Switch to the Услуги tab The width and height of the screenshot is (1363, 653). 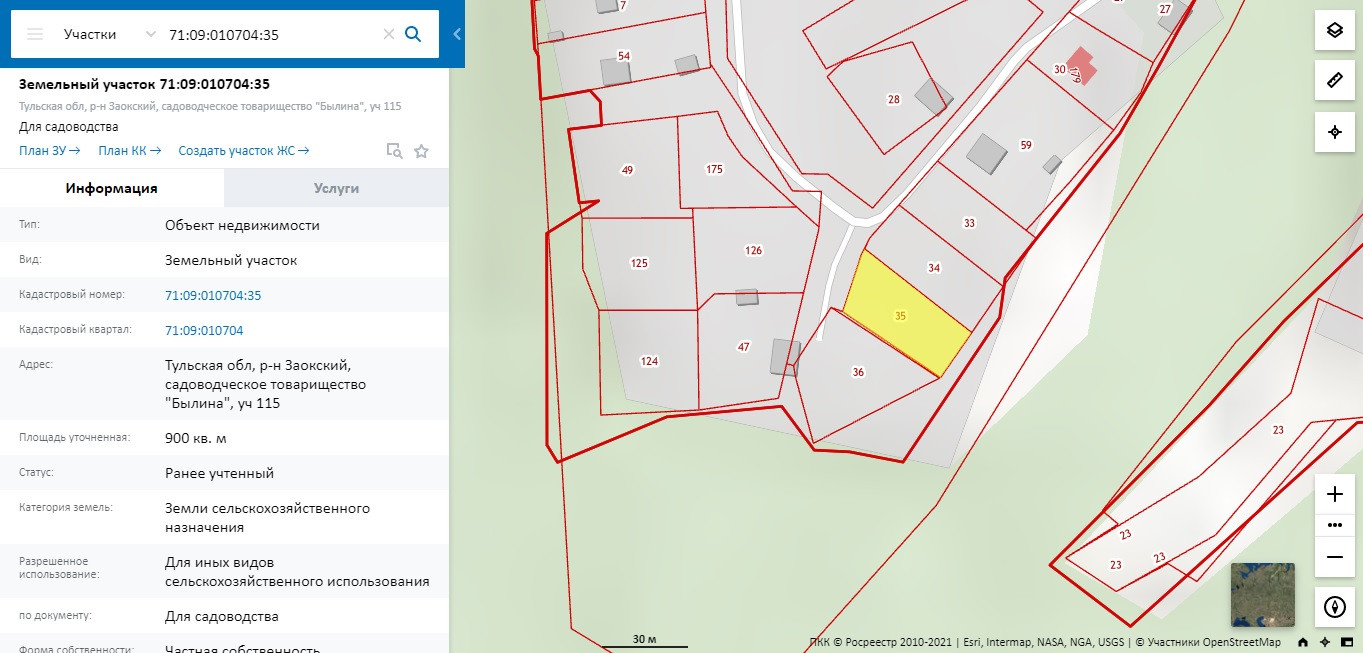[x=336, y=188]
